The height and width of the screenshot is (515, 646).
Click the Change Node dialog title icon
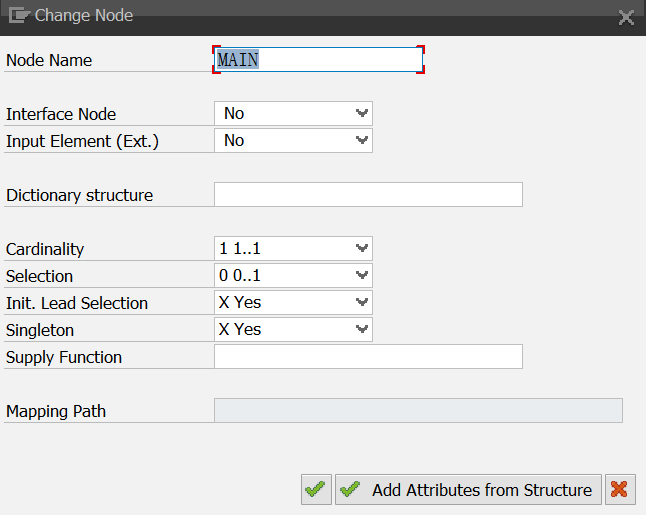(x=18, y=15)
